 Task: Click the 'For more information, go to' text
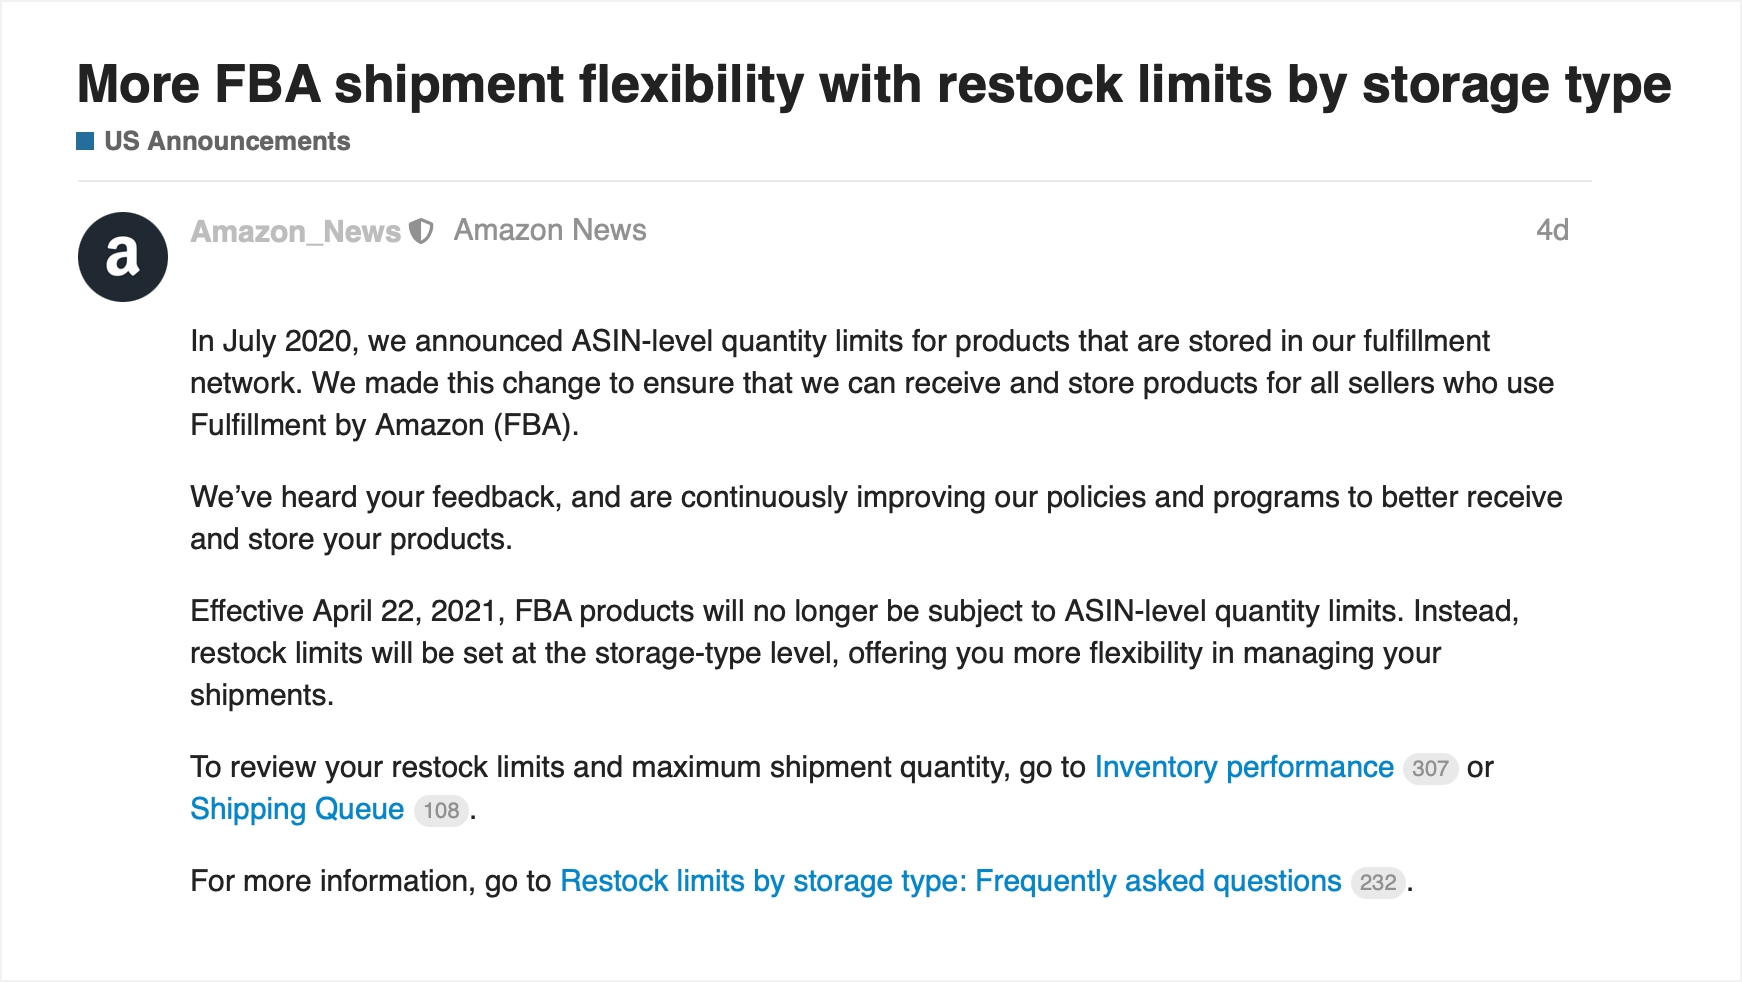371,881
